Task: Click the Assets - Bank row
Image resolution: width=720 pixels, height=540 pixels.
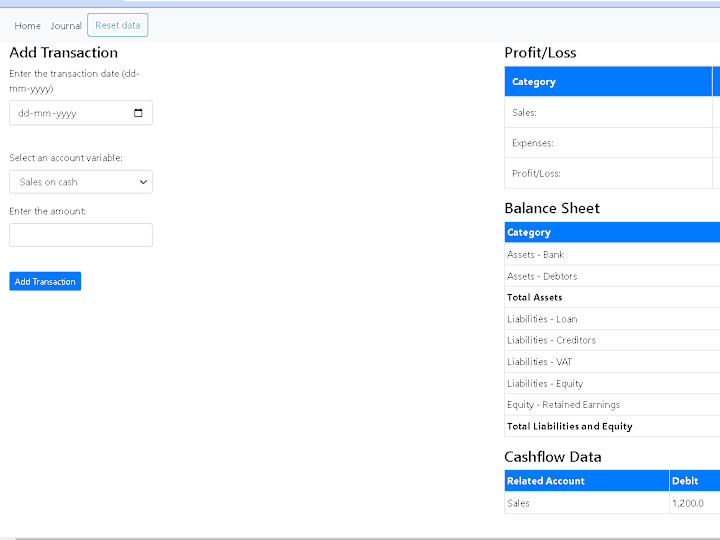Action: (x=612, y=254)
